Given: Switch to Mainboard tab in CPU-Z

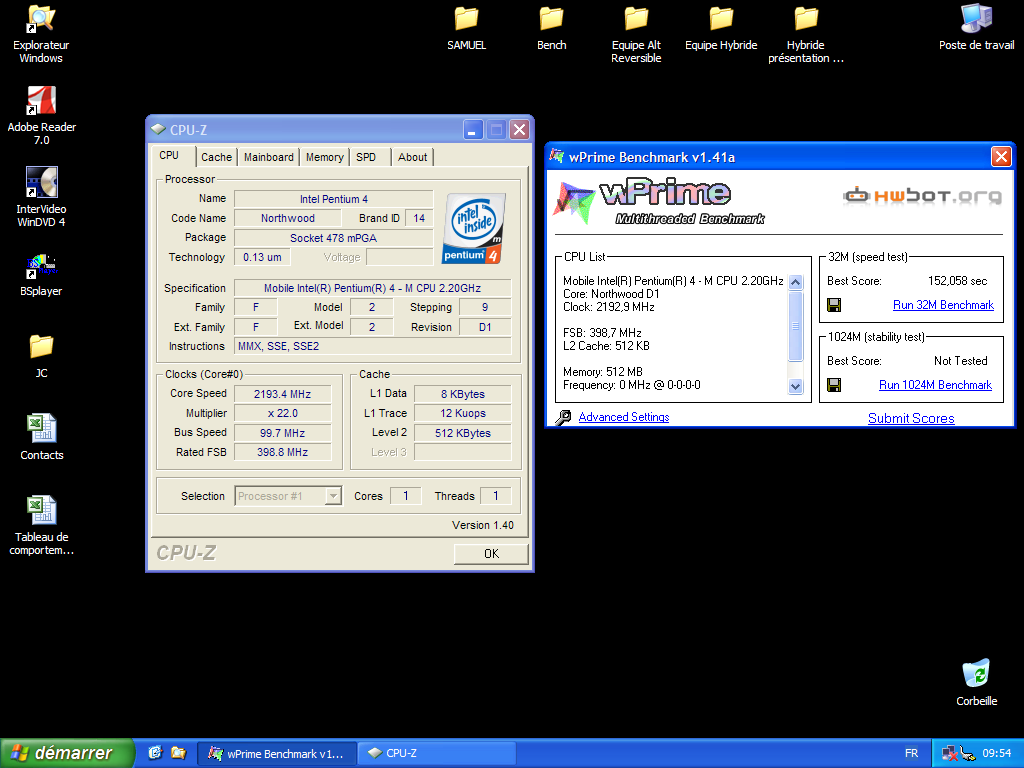Looking at the screenshot, I should pyautogui.click(x=268, y=157).
